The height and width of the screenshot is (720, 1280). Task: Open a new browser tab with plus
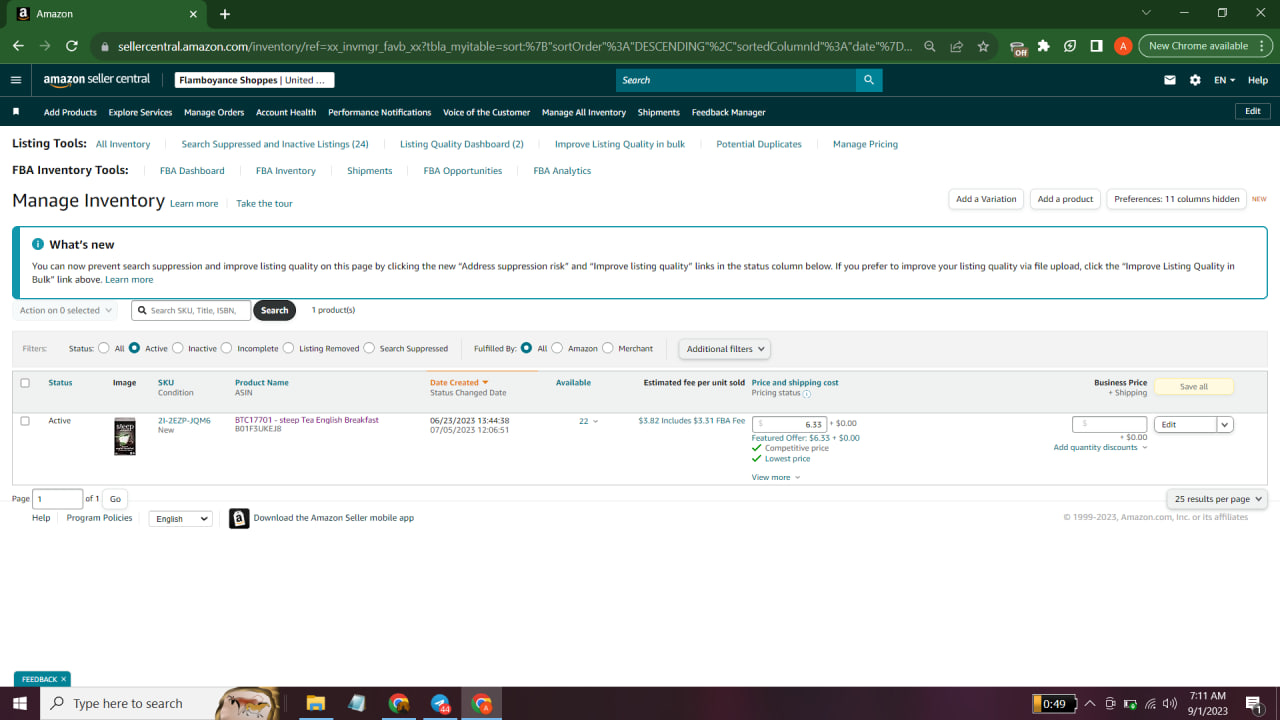tap(225, 14)
